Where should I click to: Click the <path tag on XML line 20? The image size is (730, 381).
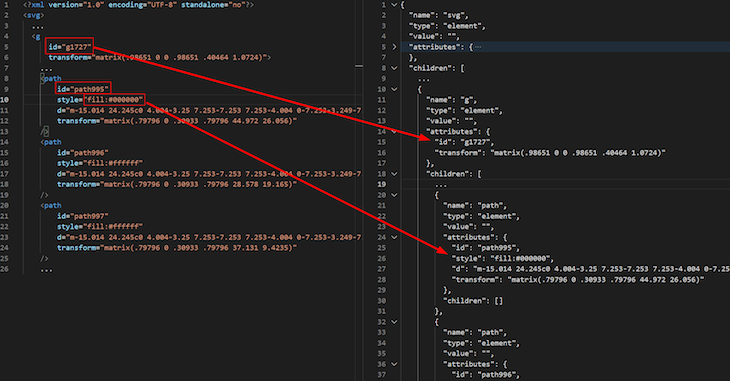point(51,205)
